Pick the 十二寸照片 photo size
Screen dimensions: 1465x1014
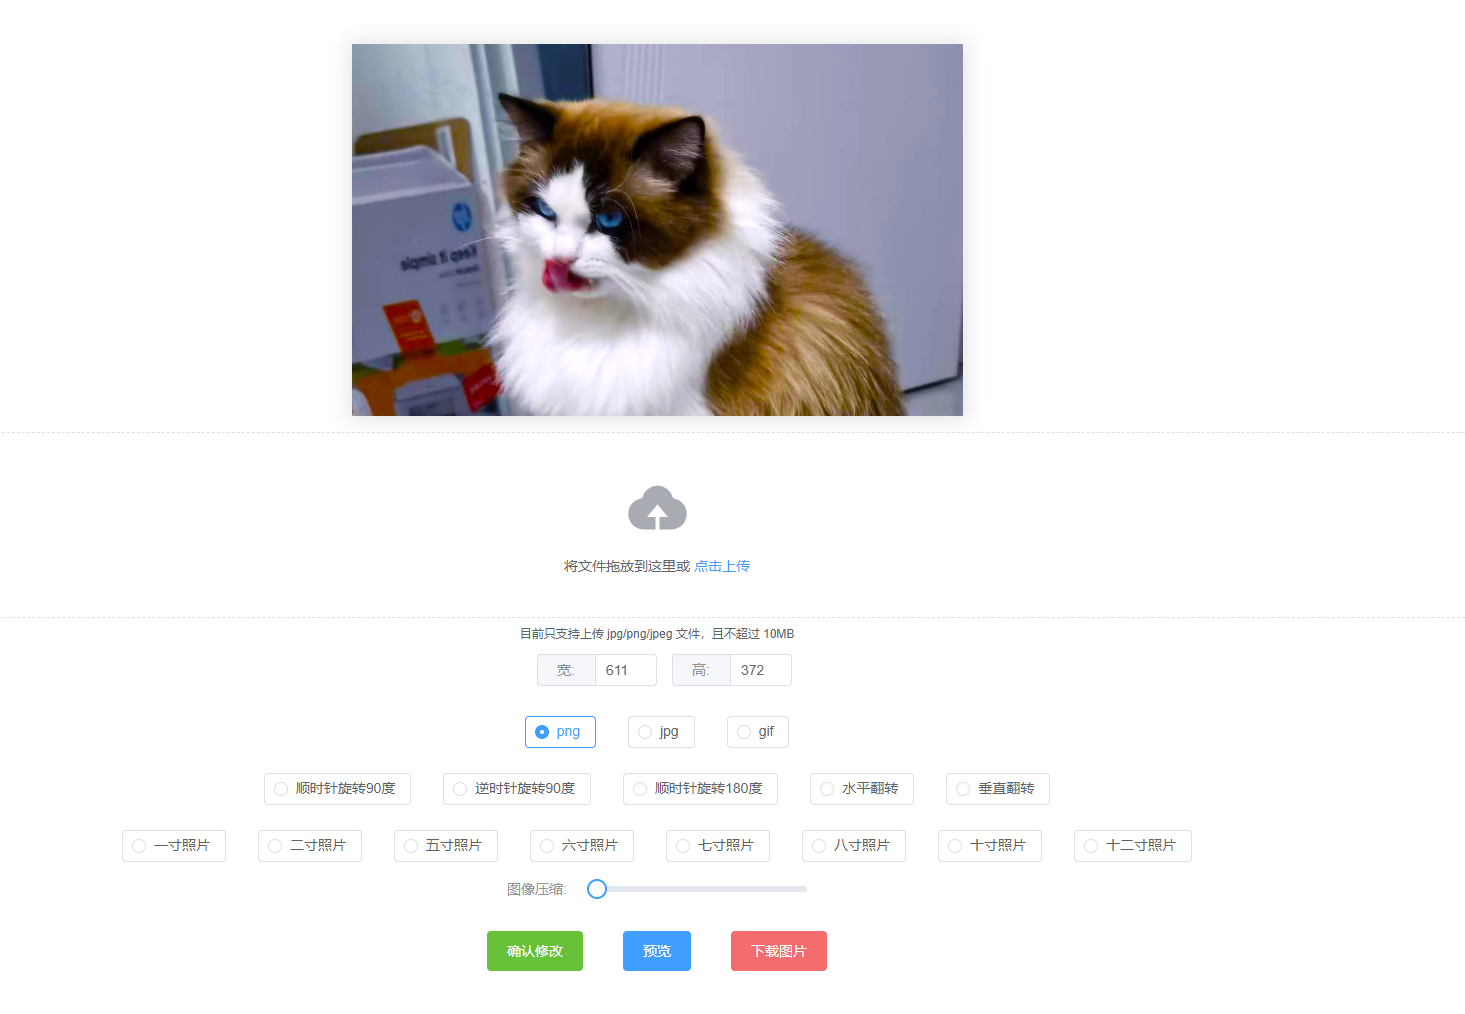click(1133, 846)
